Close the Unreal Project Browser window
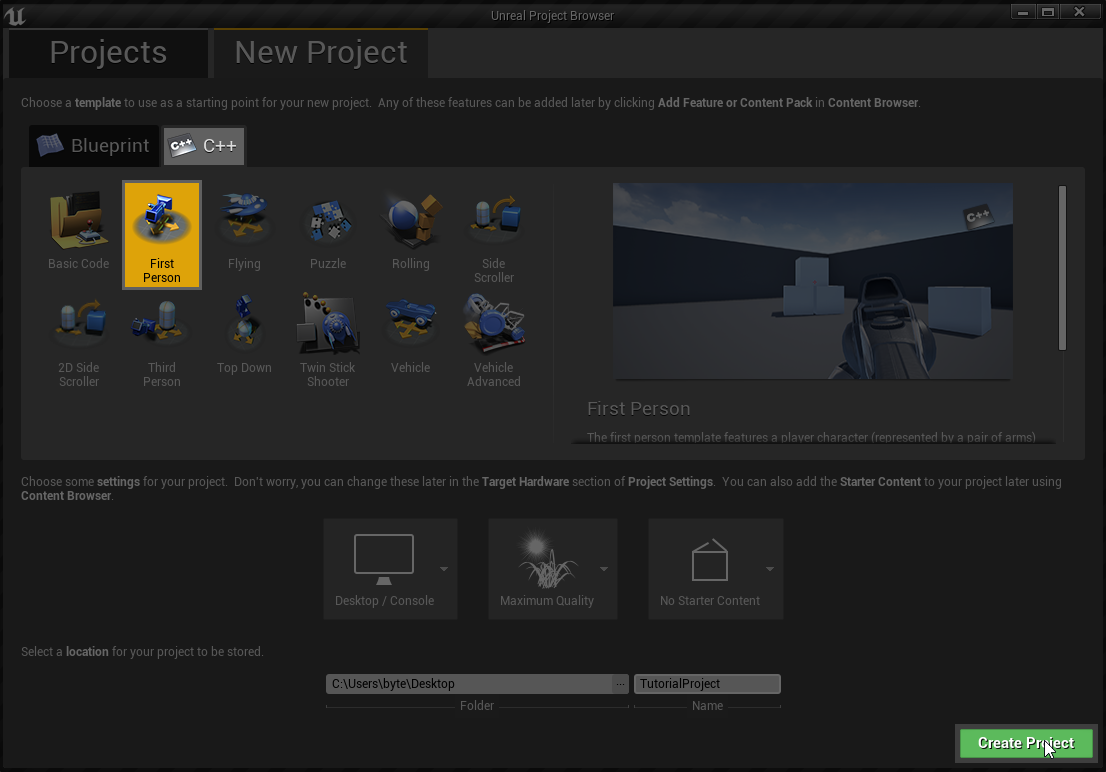The image size is (1106, 772). click(1079, 12)
